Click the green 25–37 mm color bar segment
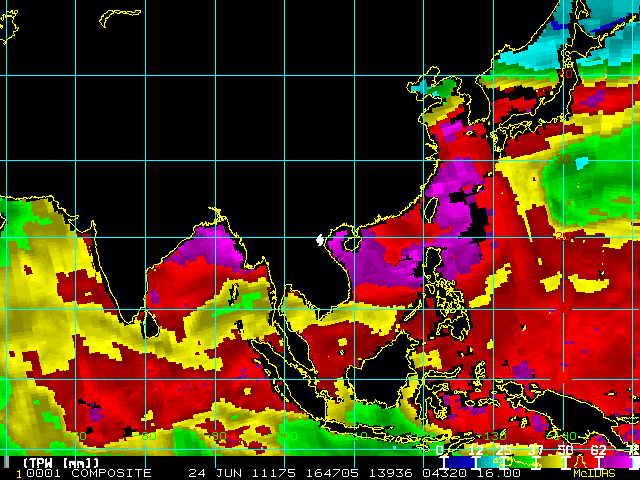Image resolution: width=640 pixels, height=480 pixels. click(520, 462)
